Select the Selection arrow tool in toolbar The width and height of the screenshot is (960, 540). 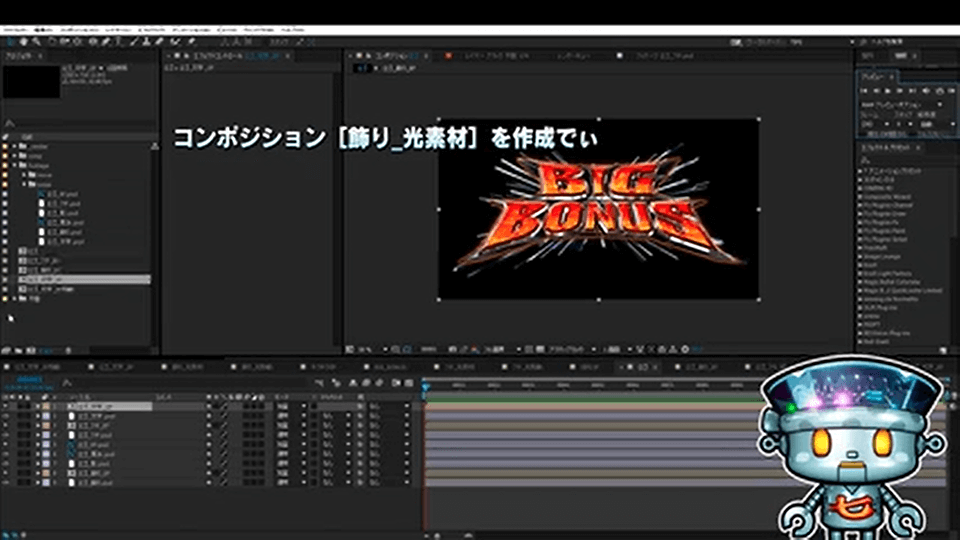tap(8, 42)
